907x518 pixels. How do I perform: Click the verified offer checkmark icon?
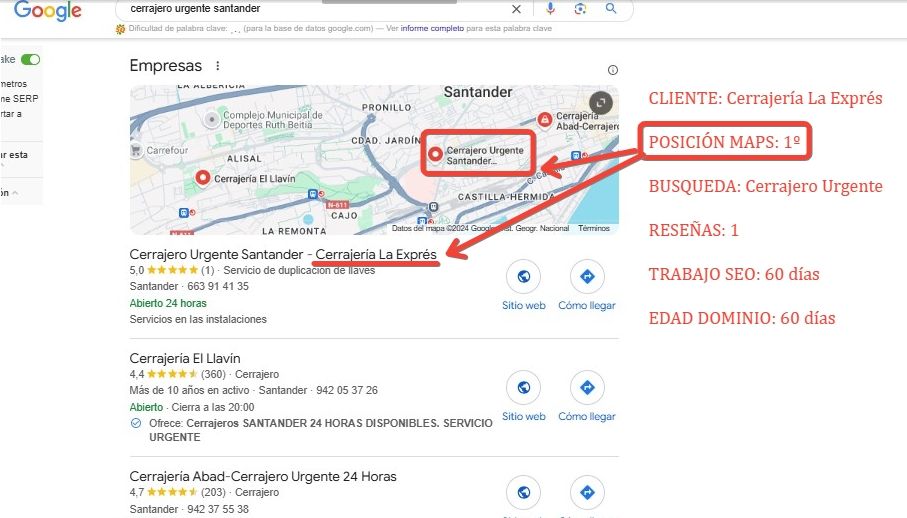click(x=136, y=423)
